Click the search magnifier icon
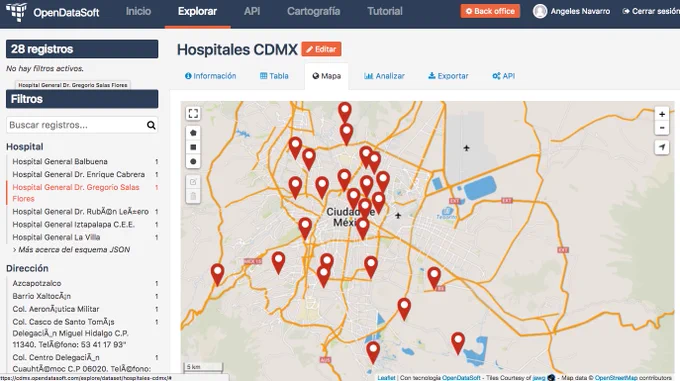680x381 pixels. 151,125
